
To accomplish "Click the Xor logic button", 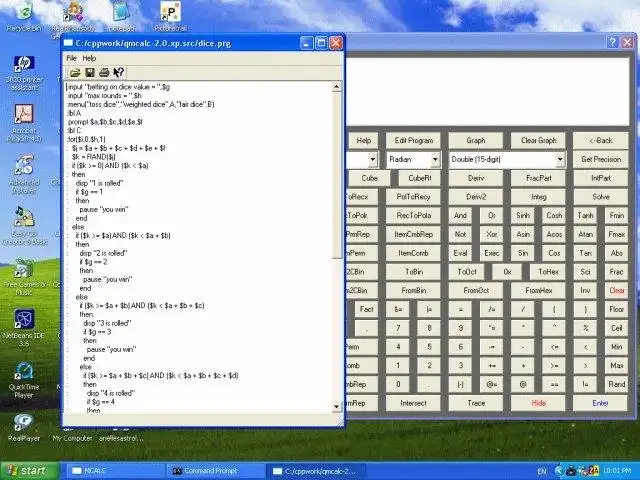I will click(491, 234).
